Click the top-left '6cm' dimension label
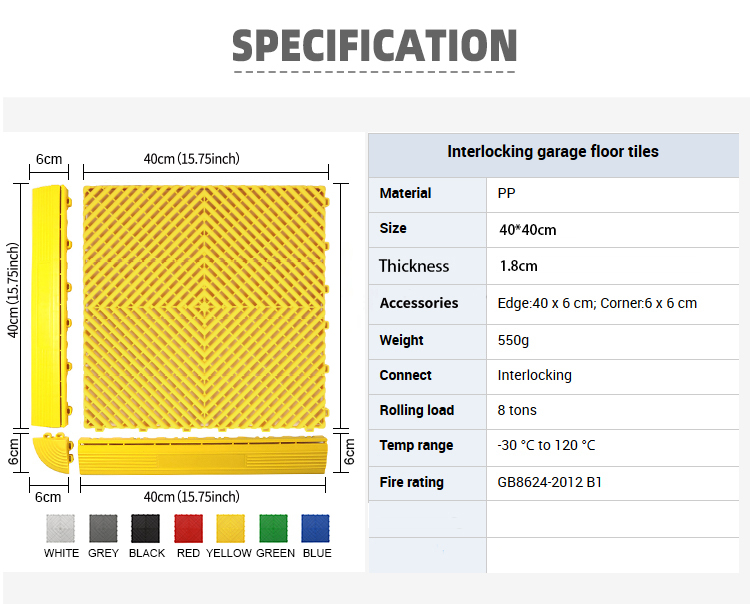Image resolution: width=750 pixels, height=604 pixels. [x=49, y=159]
